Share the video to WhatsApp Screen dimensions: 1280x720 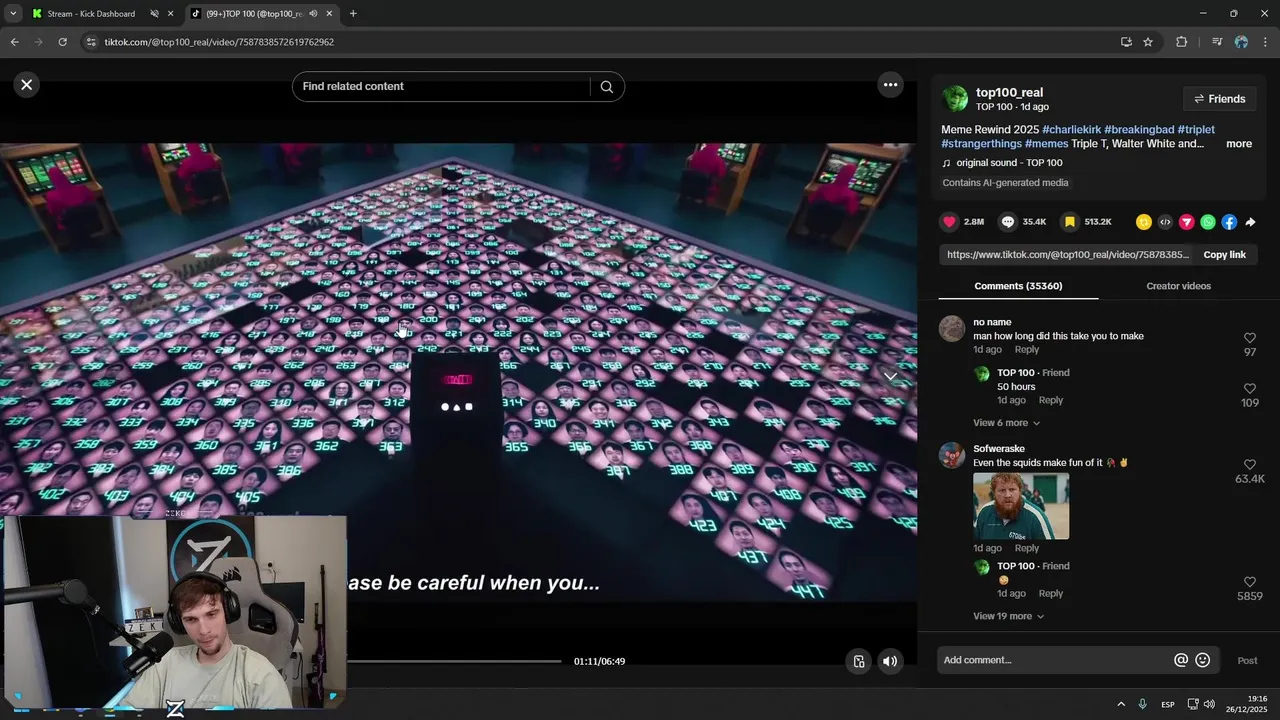point(1208,222)
